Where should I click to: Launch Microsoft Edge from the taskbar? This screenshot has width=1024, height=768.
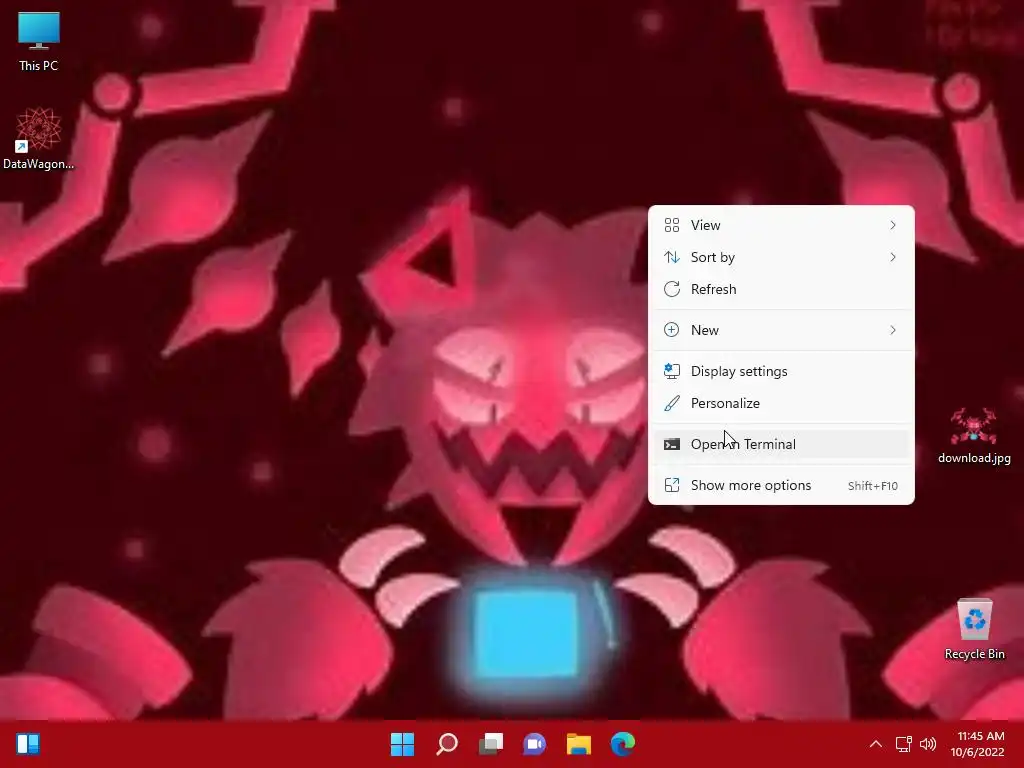tap(623, 744)
